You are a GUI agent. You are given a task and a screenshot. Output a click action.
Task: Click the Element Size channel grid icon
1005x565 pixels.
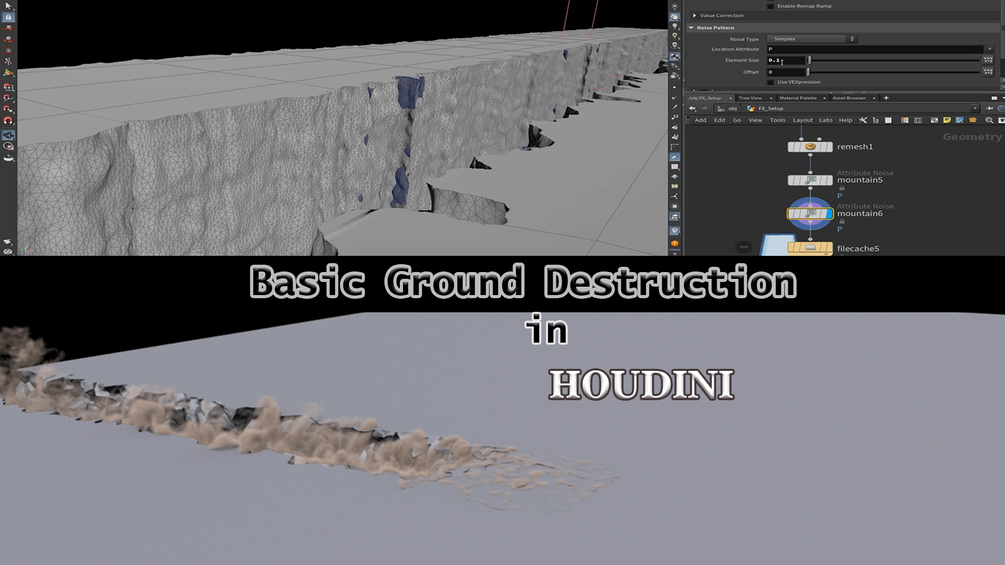(988, 60)
